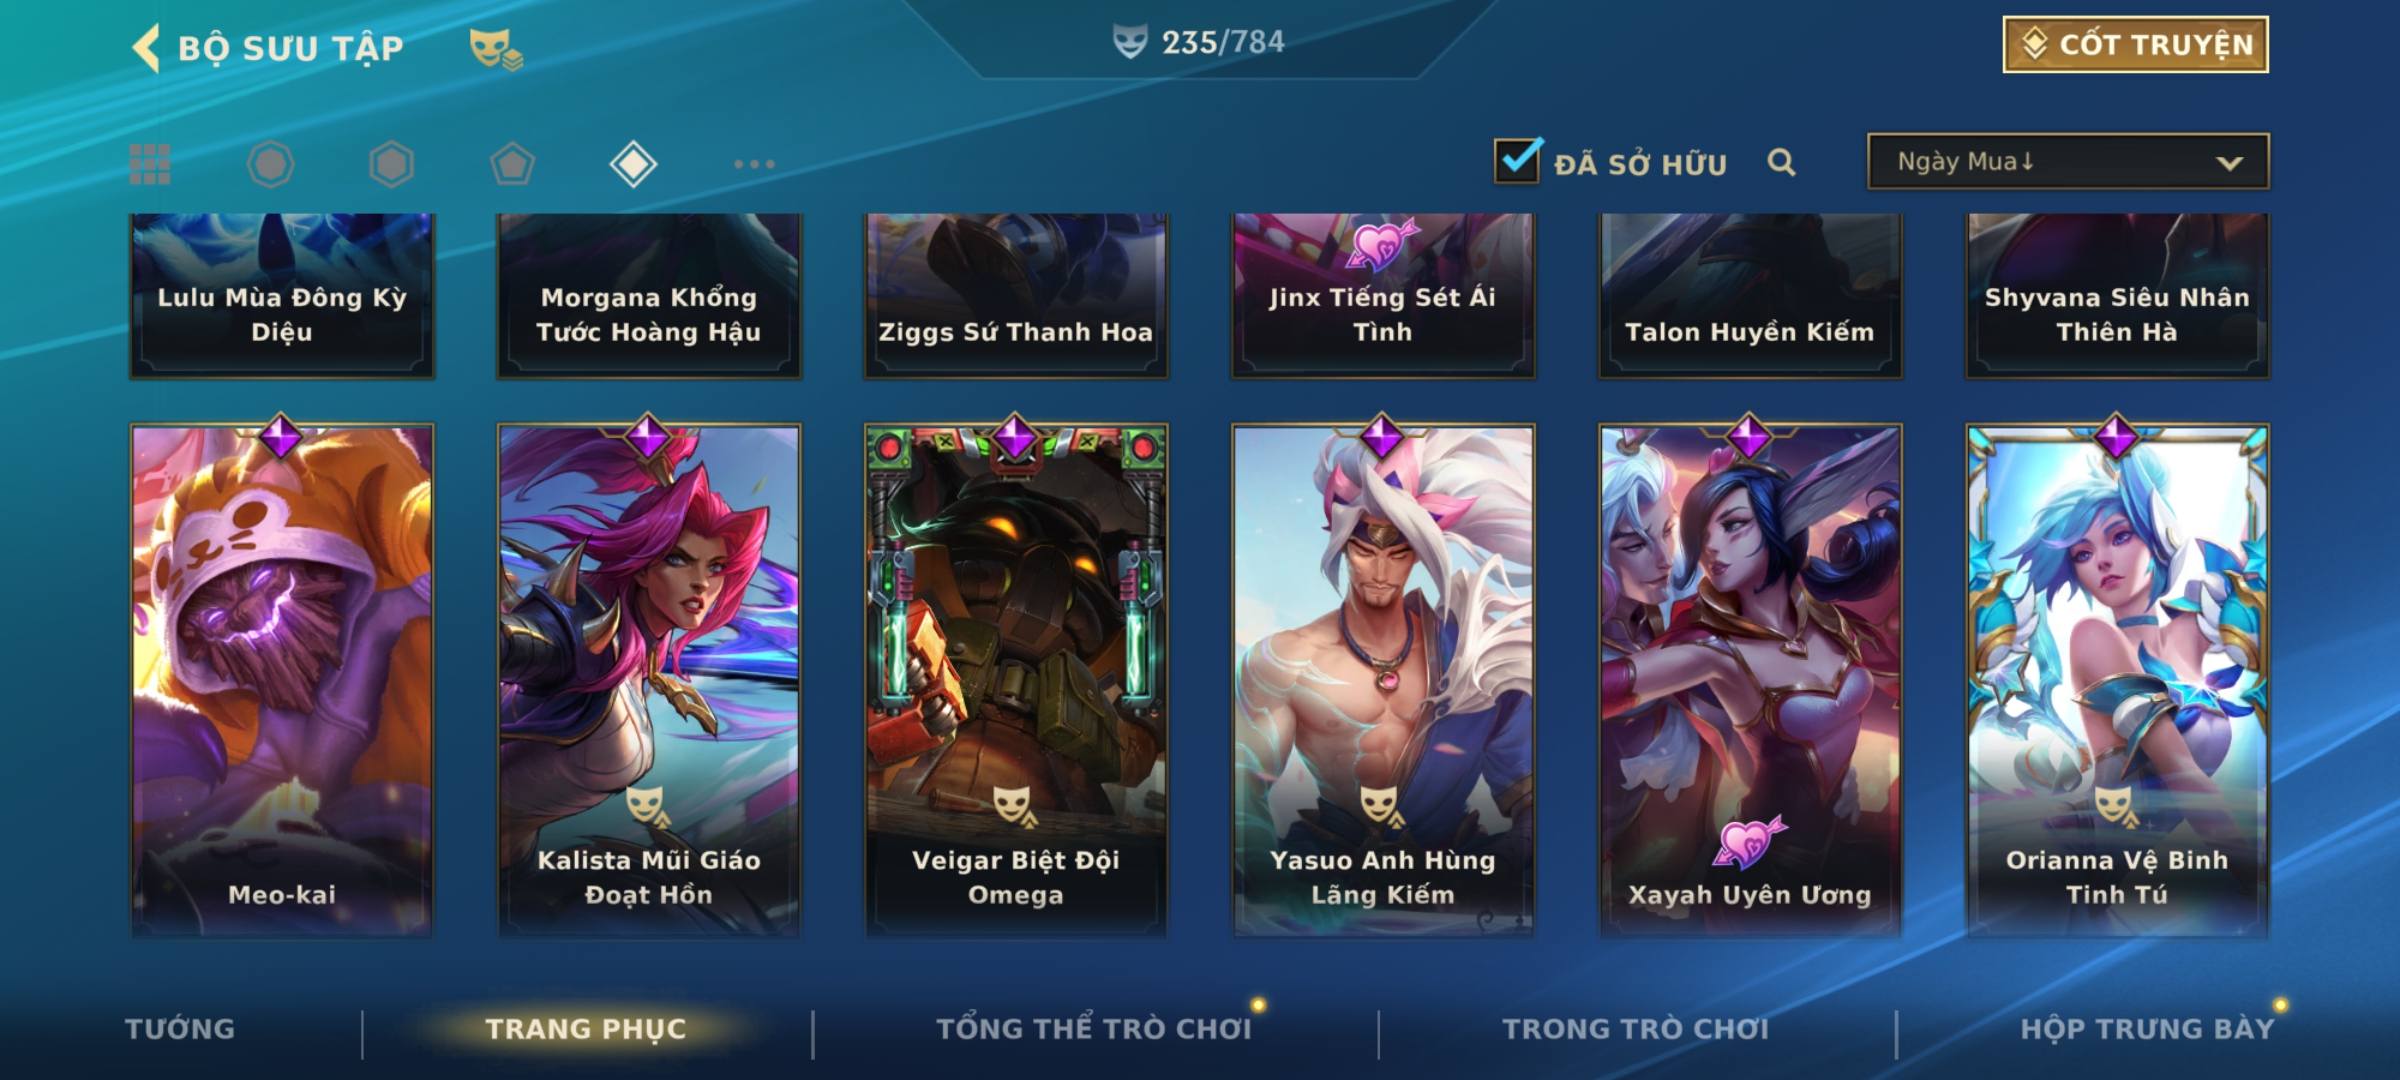This screenshot has width=2400, height=1080.
Task: Switch to the Tổng Thể Trò Chơi tab
Action: point(1094,1029)
